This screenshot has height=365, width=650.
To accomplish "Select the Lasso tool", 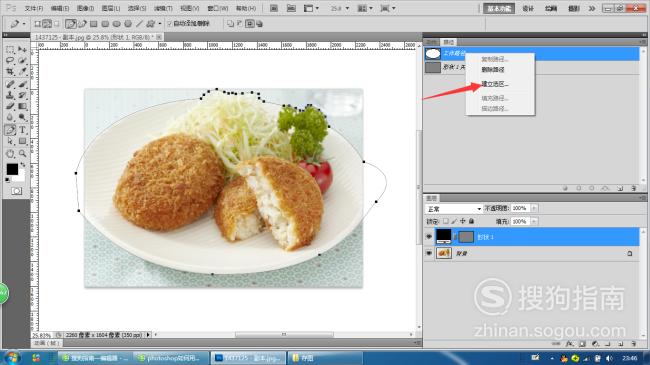I will 10,61.
